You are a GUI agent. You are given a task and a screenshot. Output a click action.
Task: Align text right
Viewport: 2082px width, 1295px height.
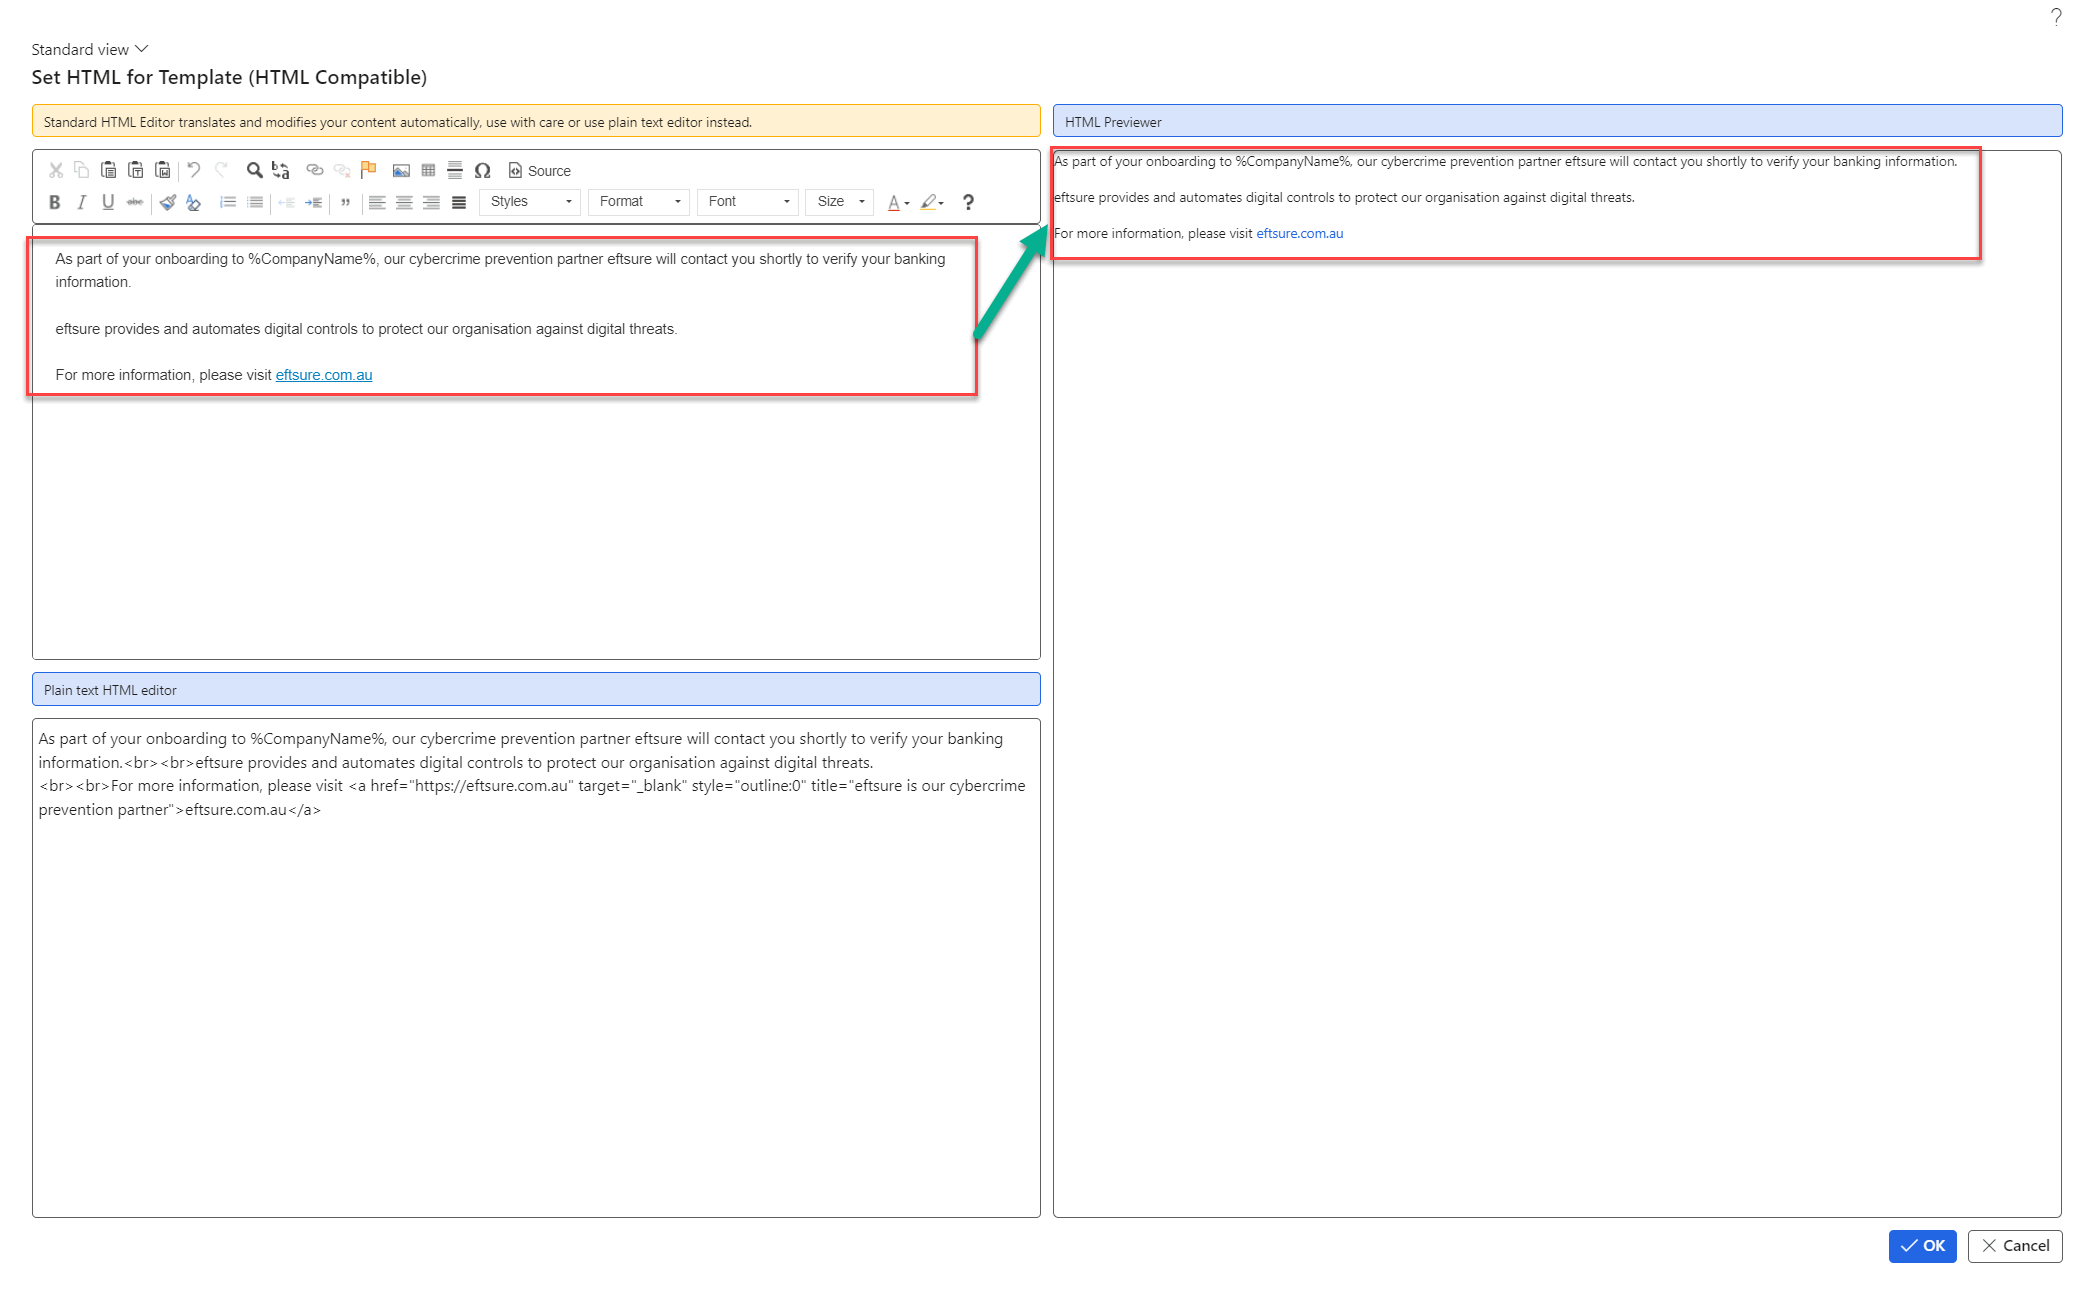(431, 202)
